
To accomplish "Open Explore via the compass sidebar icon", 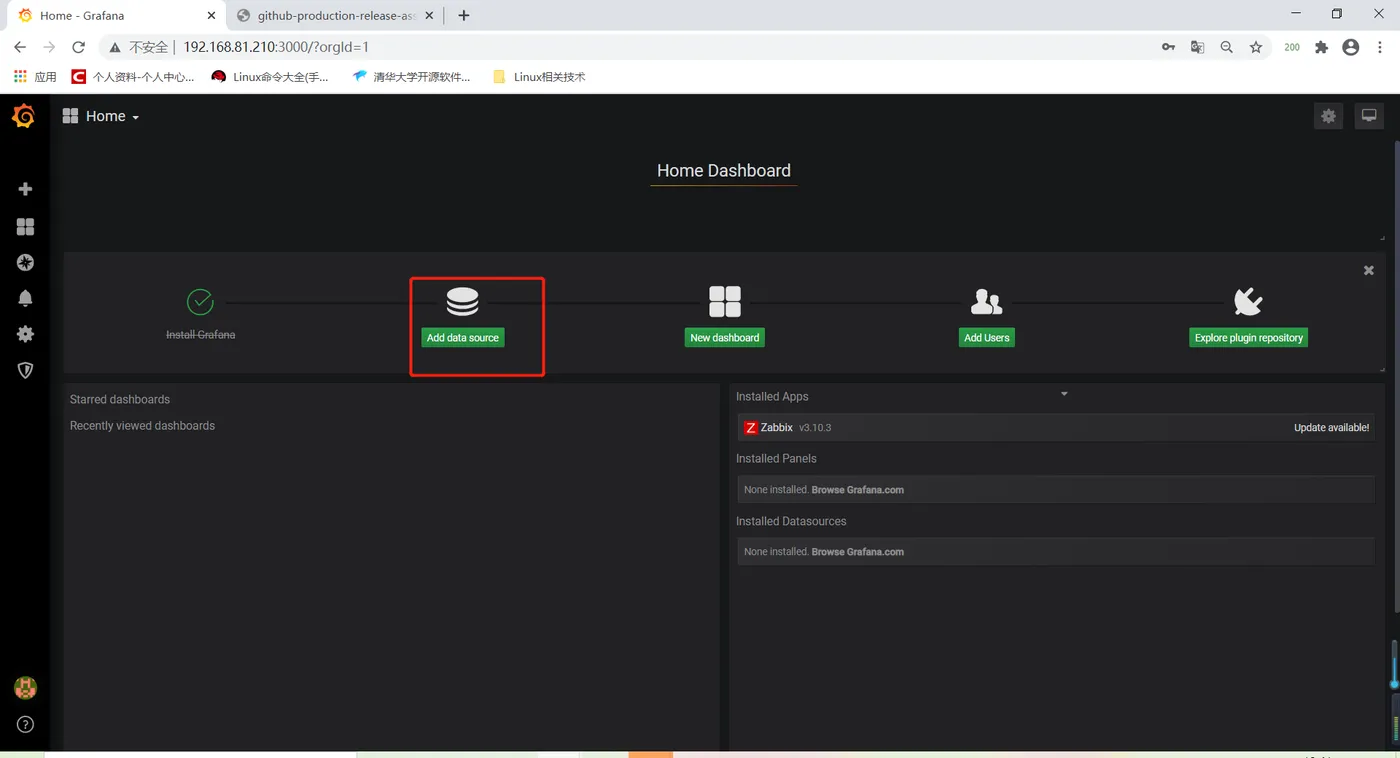I will (25, 262).
